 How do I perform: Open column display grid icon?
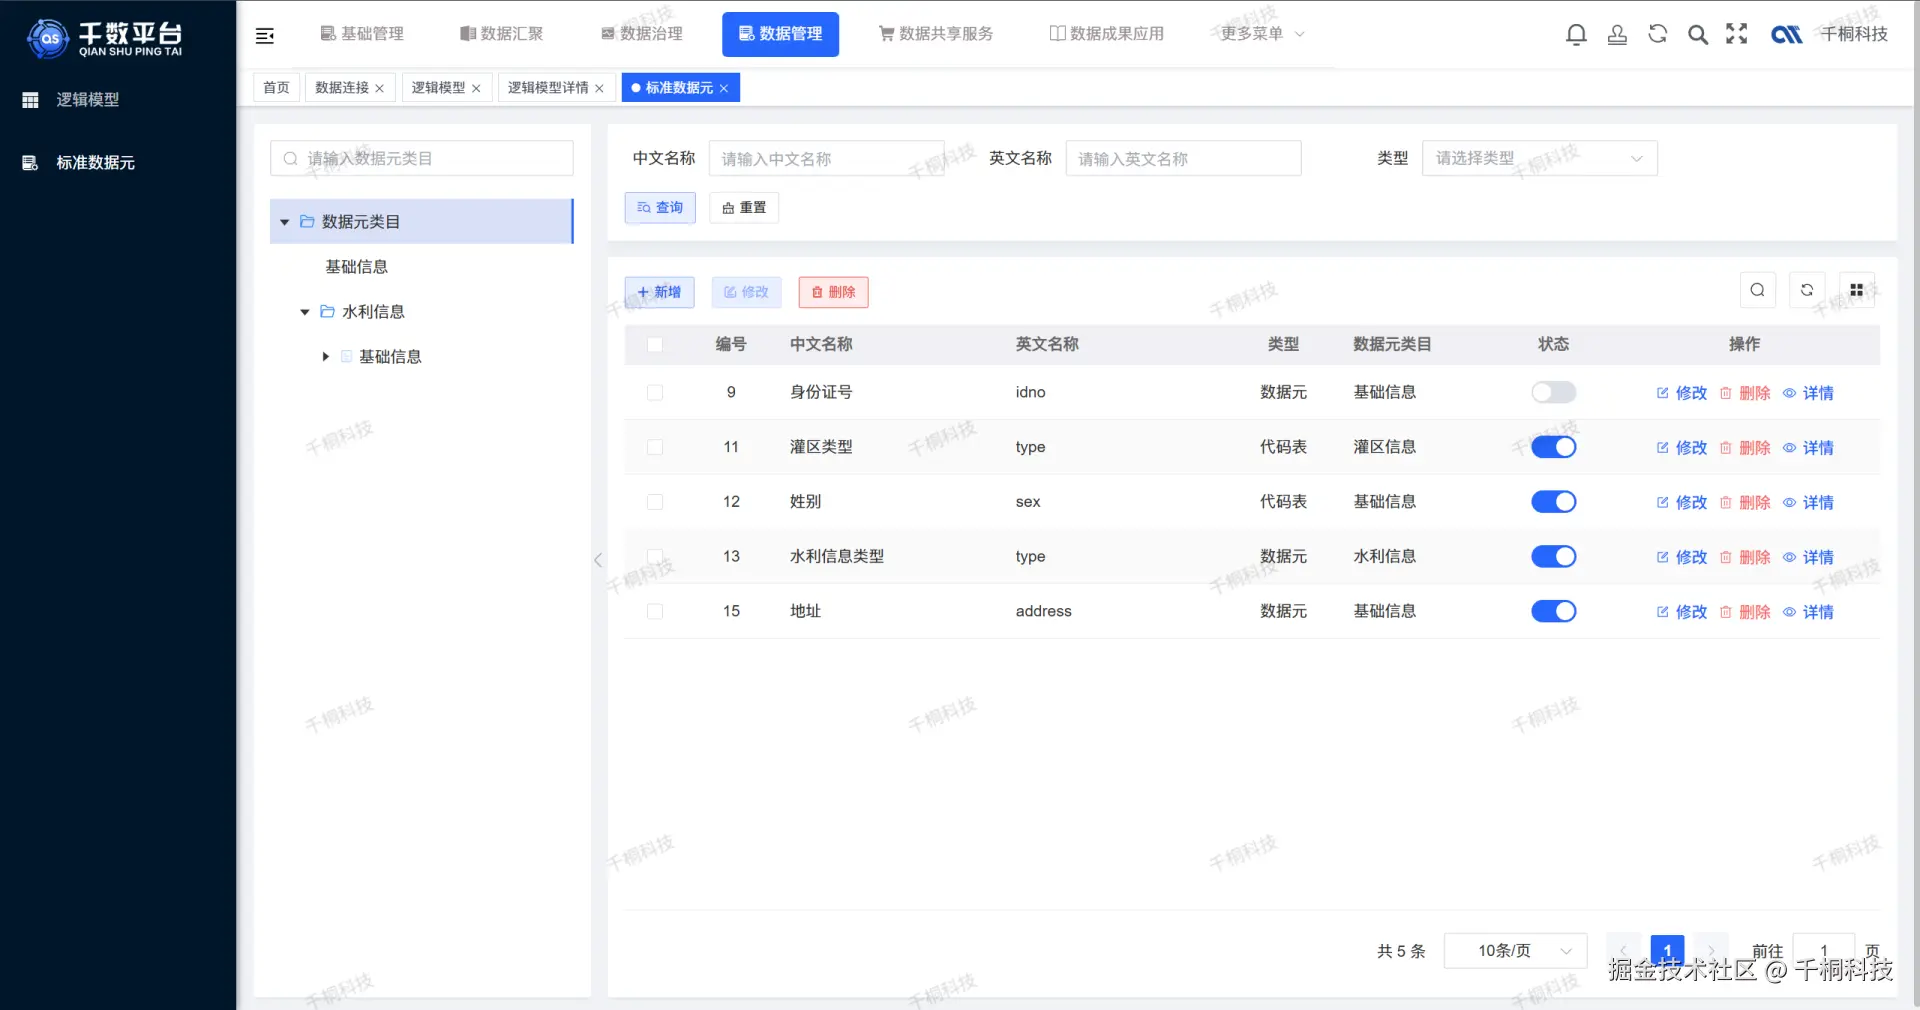(1856, 290)
